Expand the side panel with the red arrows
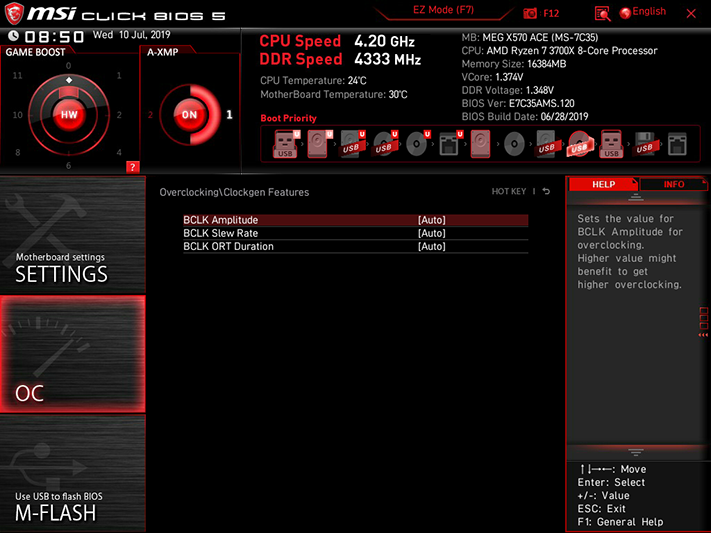Viewport: 711px width, 533px height. (x=703, y=335)
